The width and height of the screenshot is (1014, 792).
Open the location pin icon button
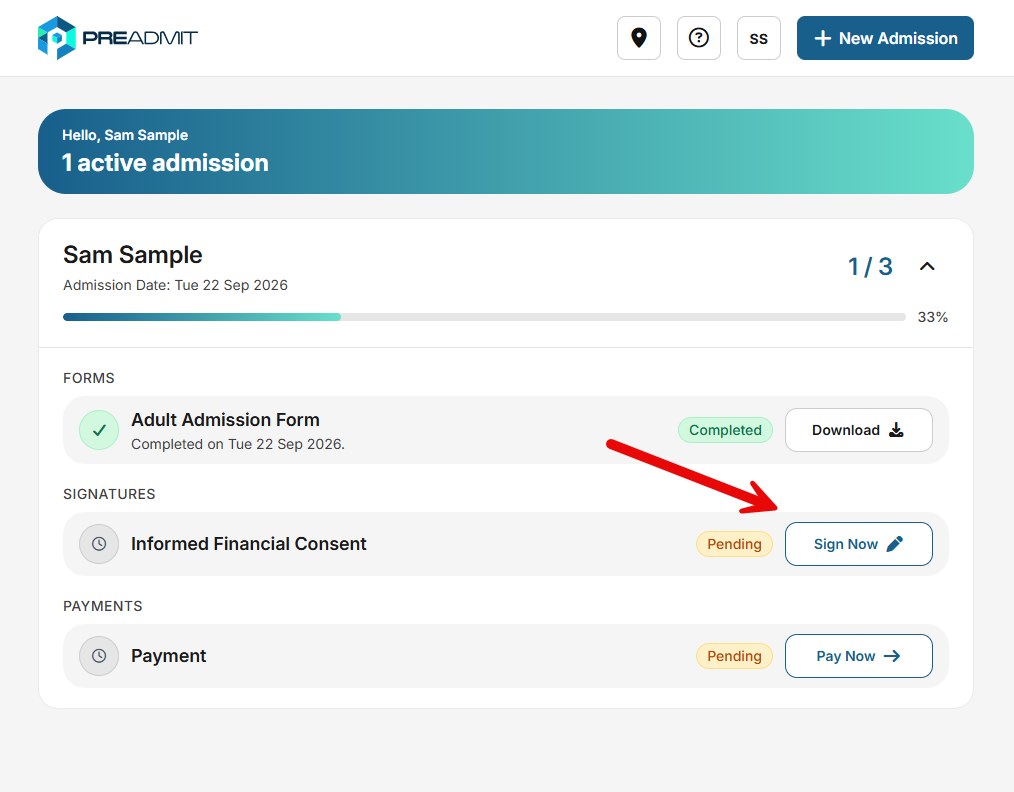[x=638, y=38]
